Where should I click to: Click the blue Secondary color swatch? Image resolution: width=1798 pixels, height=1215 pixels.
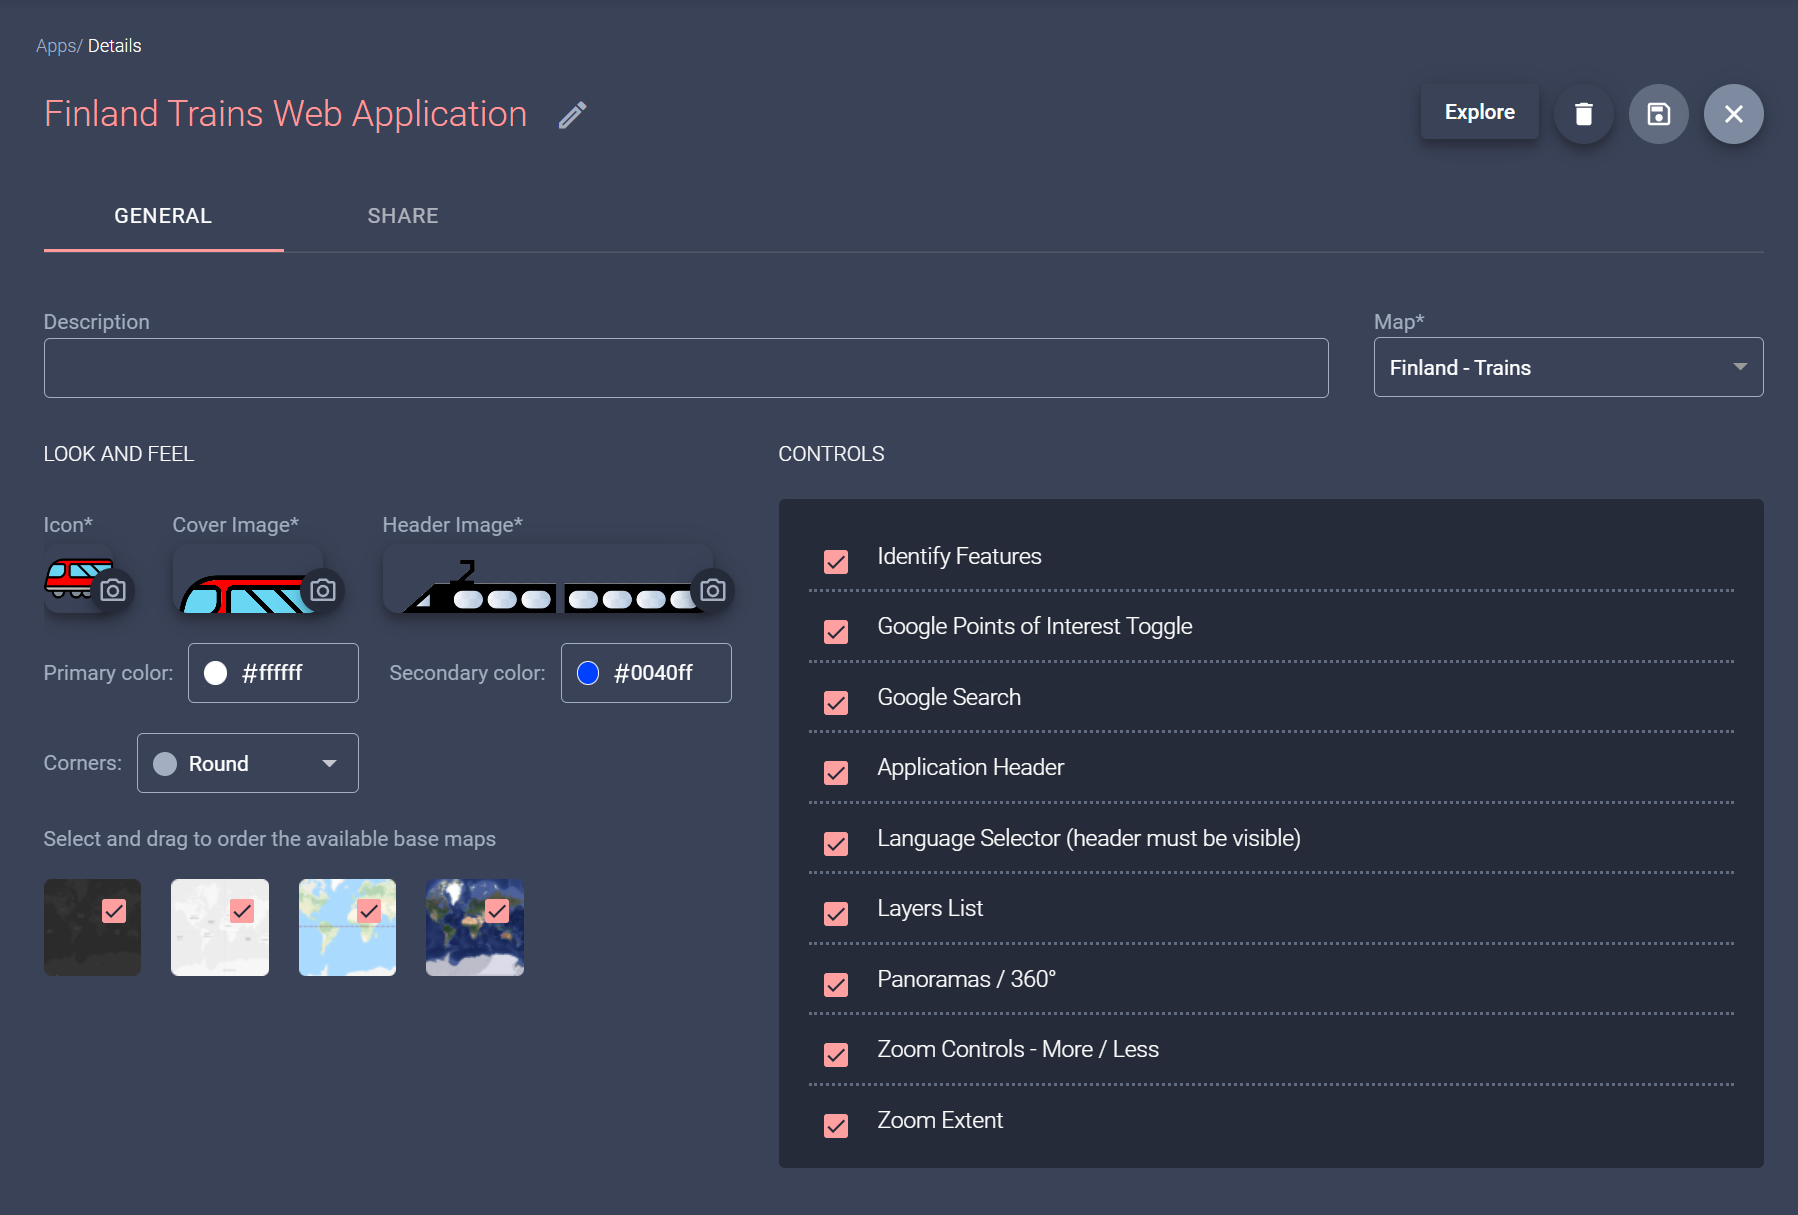pyautogui.click(x=589, y=673)
